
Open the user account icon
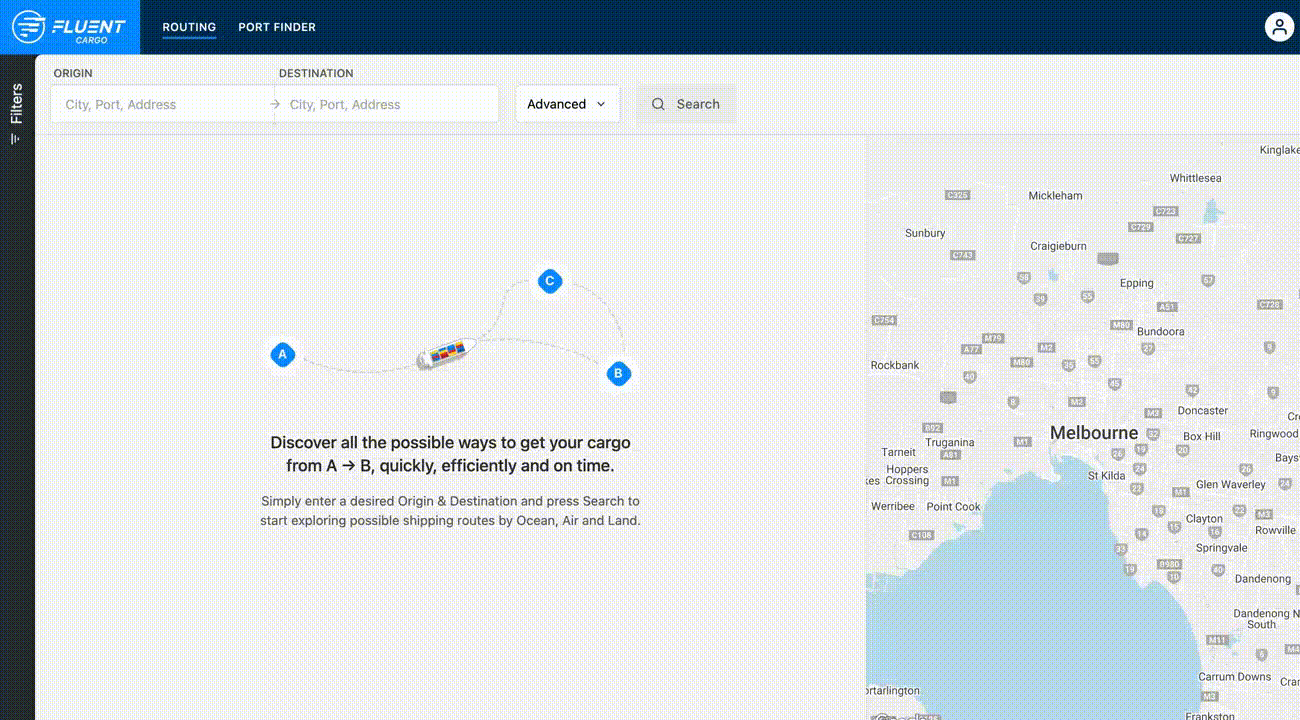tap(1279, 27)
